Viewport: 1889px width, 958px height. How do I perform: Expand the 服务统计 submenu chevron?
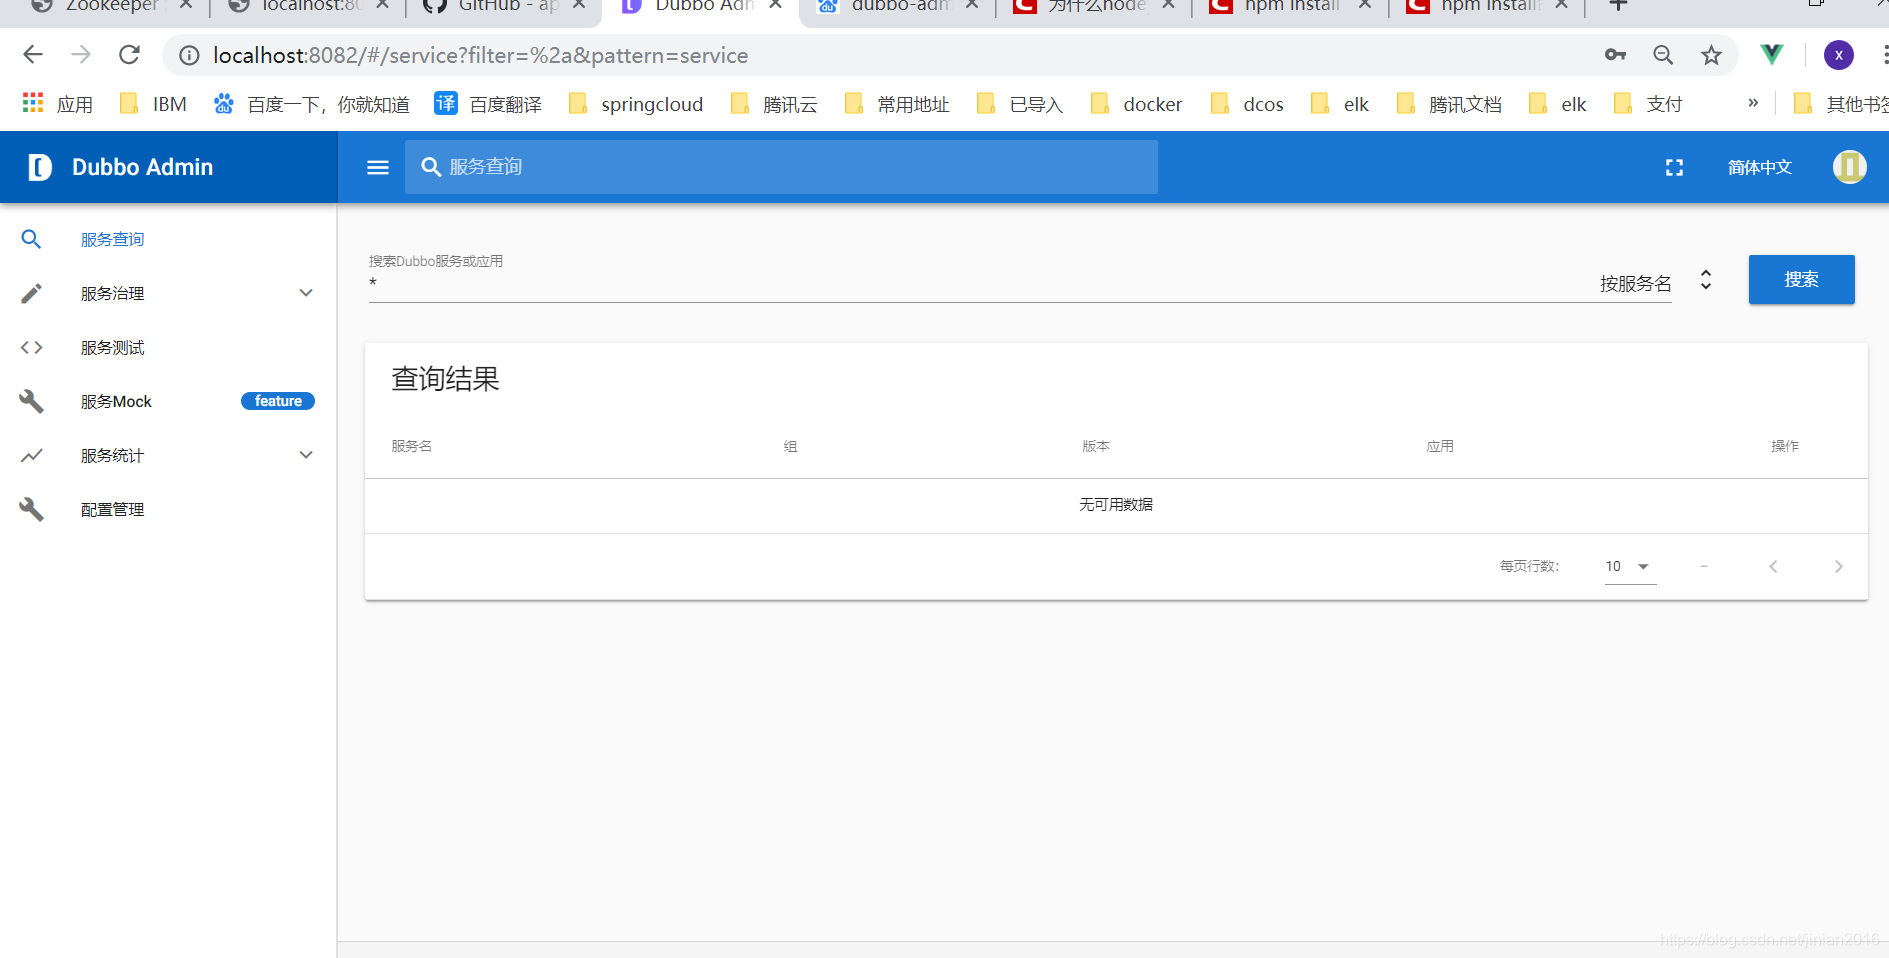click(306, 455)
